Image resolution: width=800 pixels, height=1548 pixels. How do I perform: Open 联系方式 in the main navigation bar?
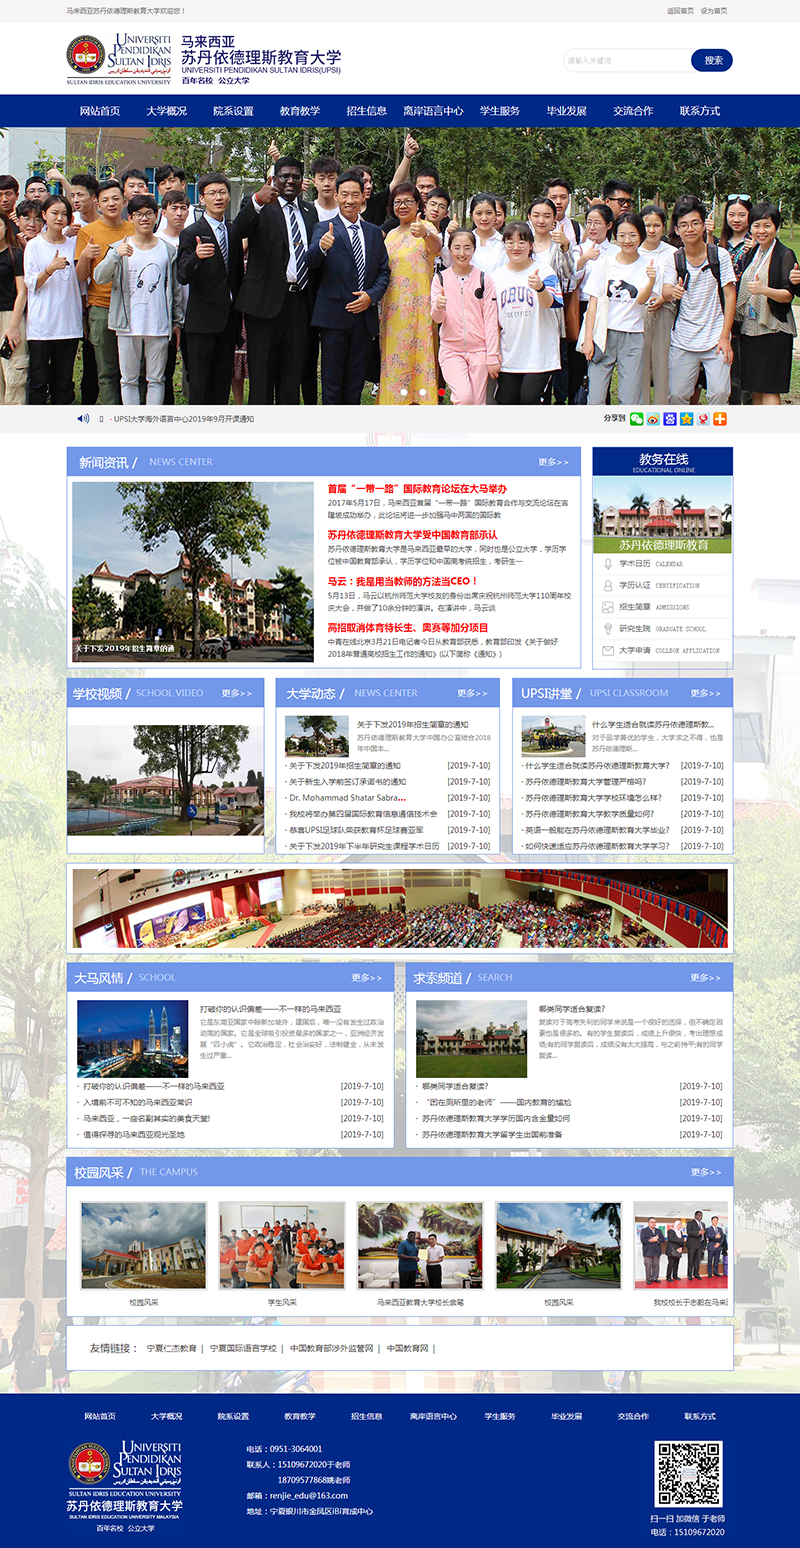click(700, 111)
